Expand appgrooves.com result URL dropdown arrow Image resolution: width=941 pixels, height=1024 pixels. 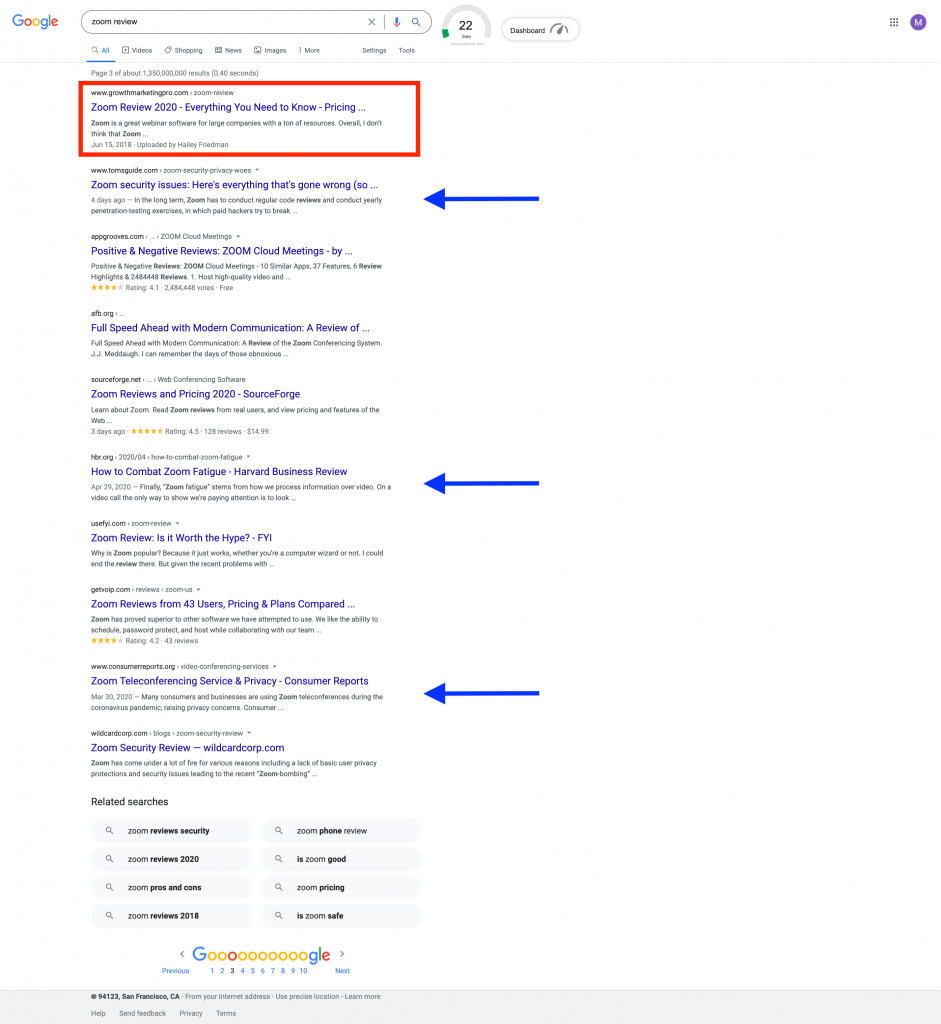coord(238,236)
